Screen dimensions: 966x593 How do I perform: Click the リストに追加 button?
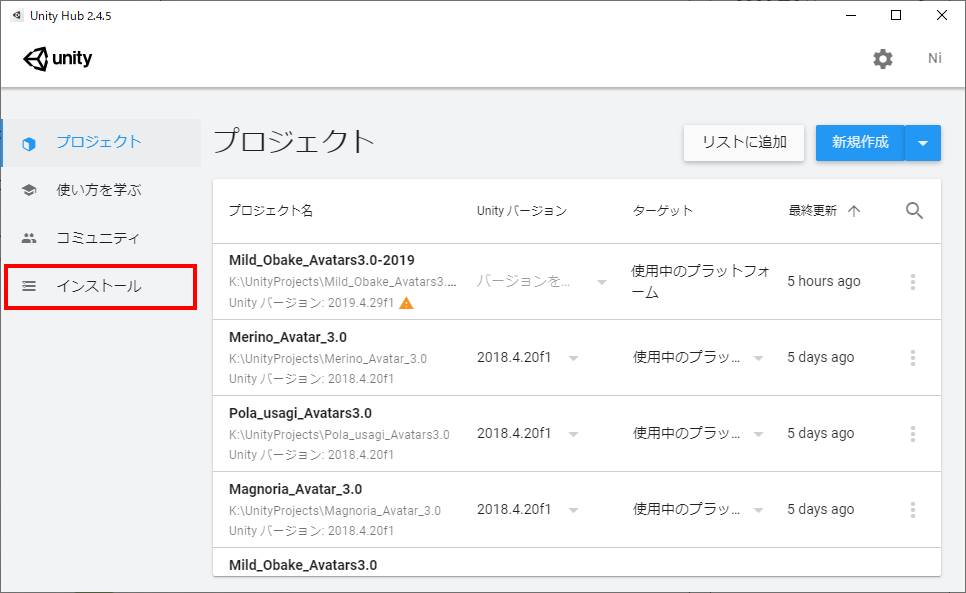pyautogui.click(x=744, y=143)
